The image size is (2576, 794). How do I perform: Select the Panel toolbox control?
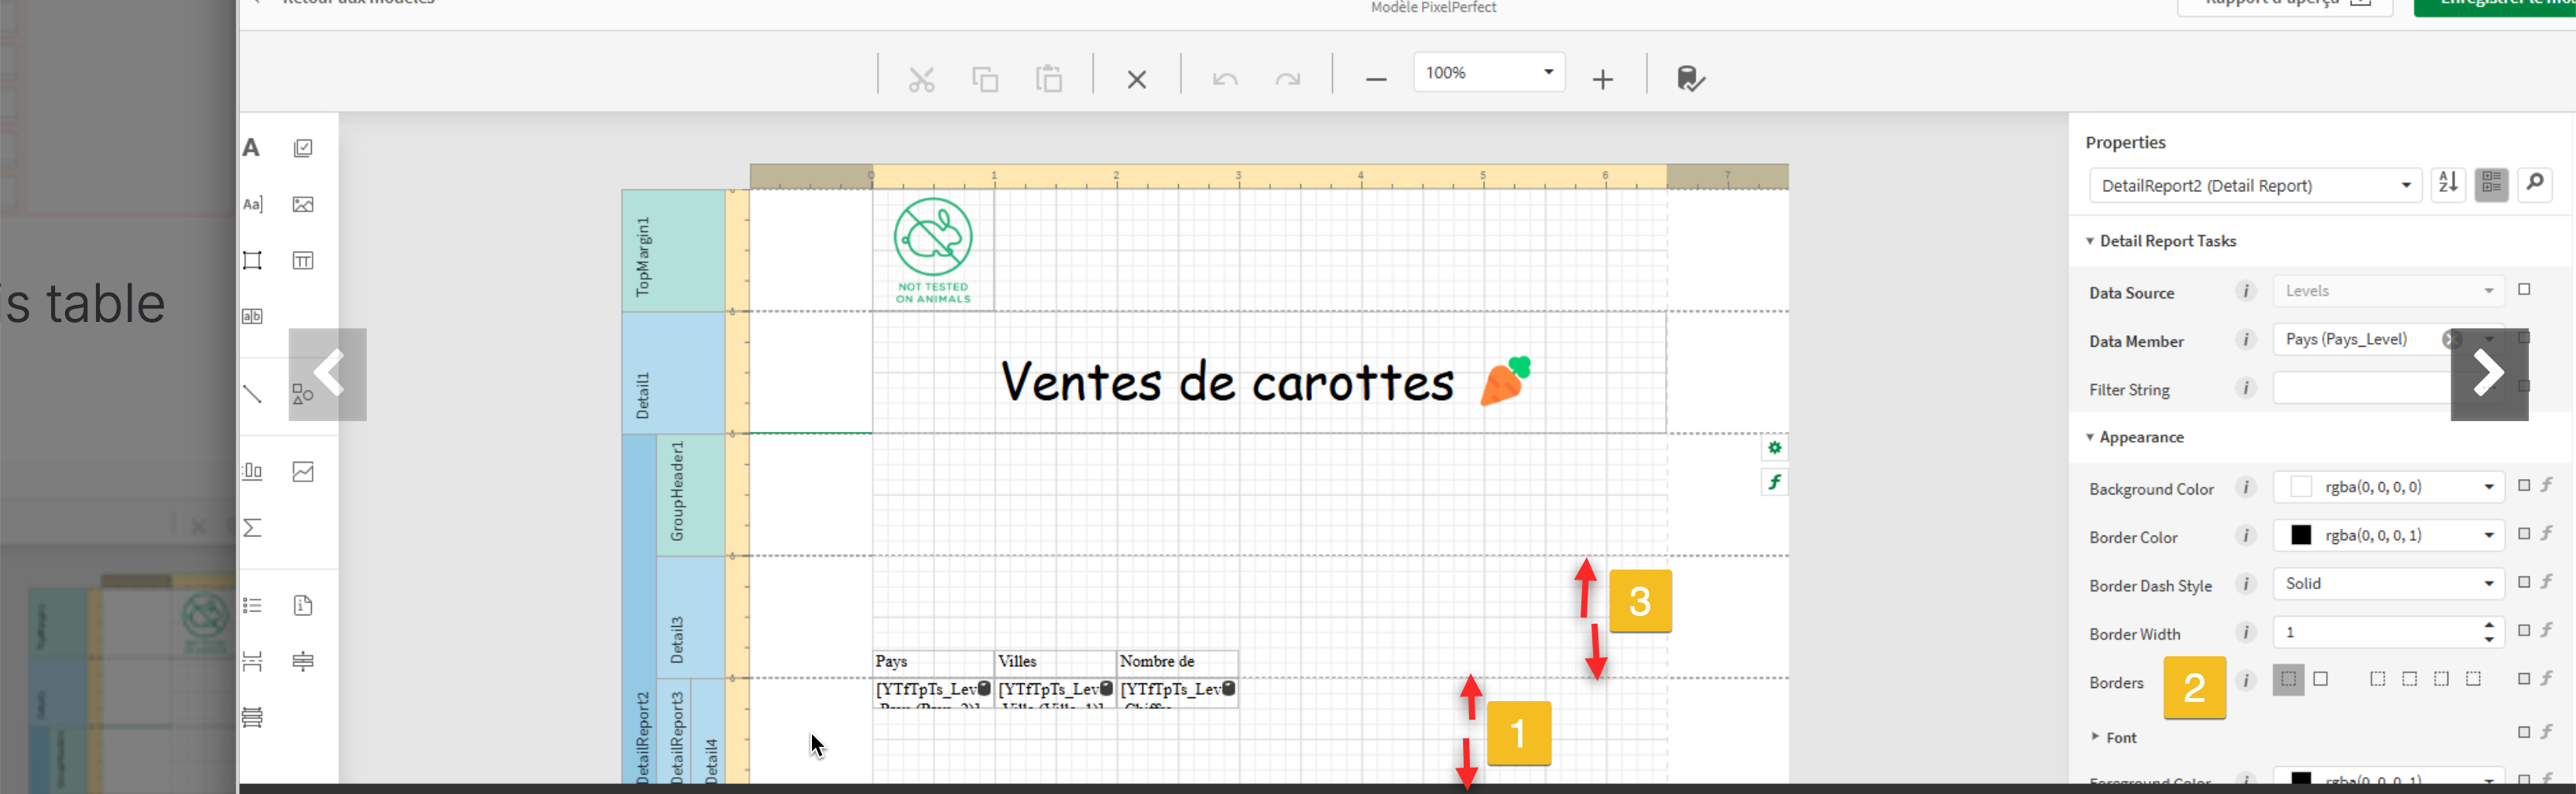click(x=252, y=260)
